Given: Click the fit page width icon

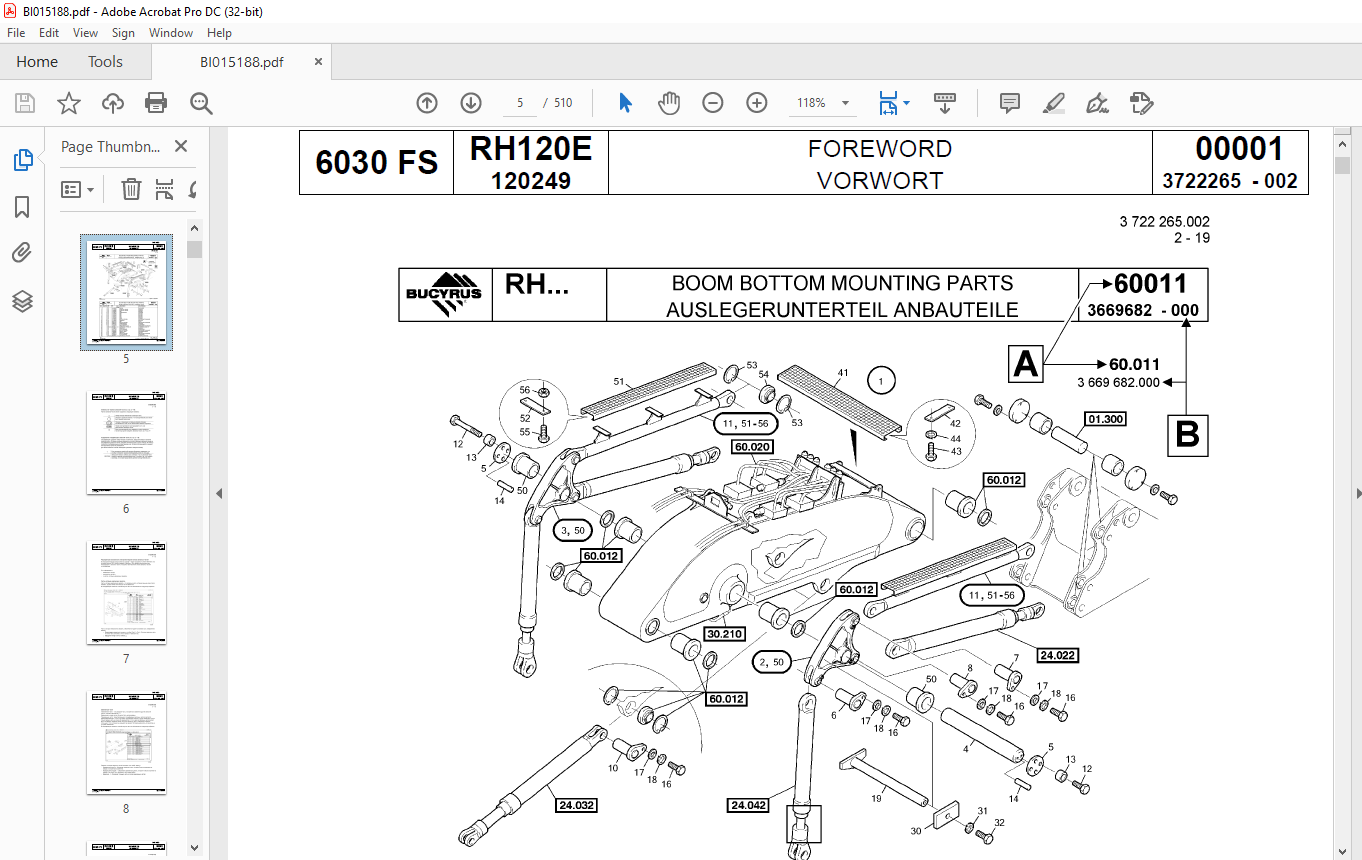Looking at the screenshot, I should click(887, 103).
